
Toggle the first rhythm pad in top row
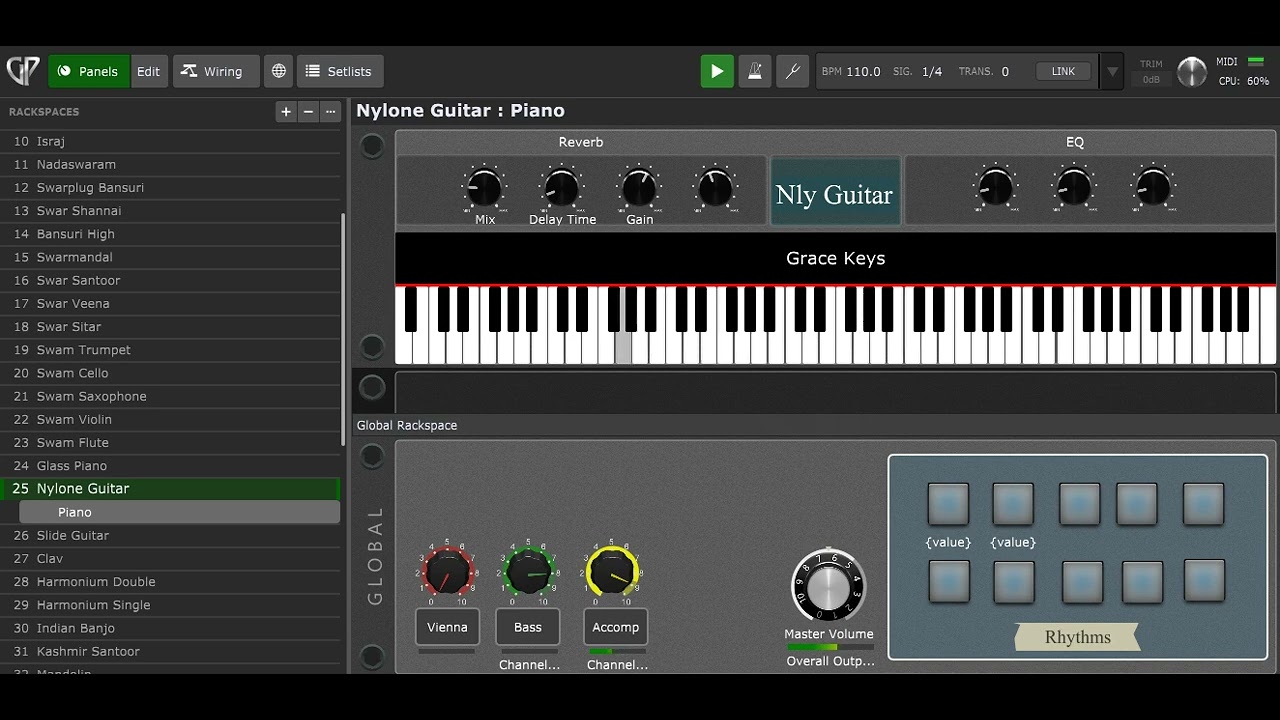[948, 504]
